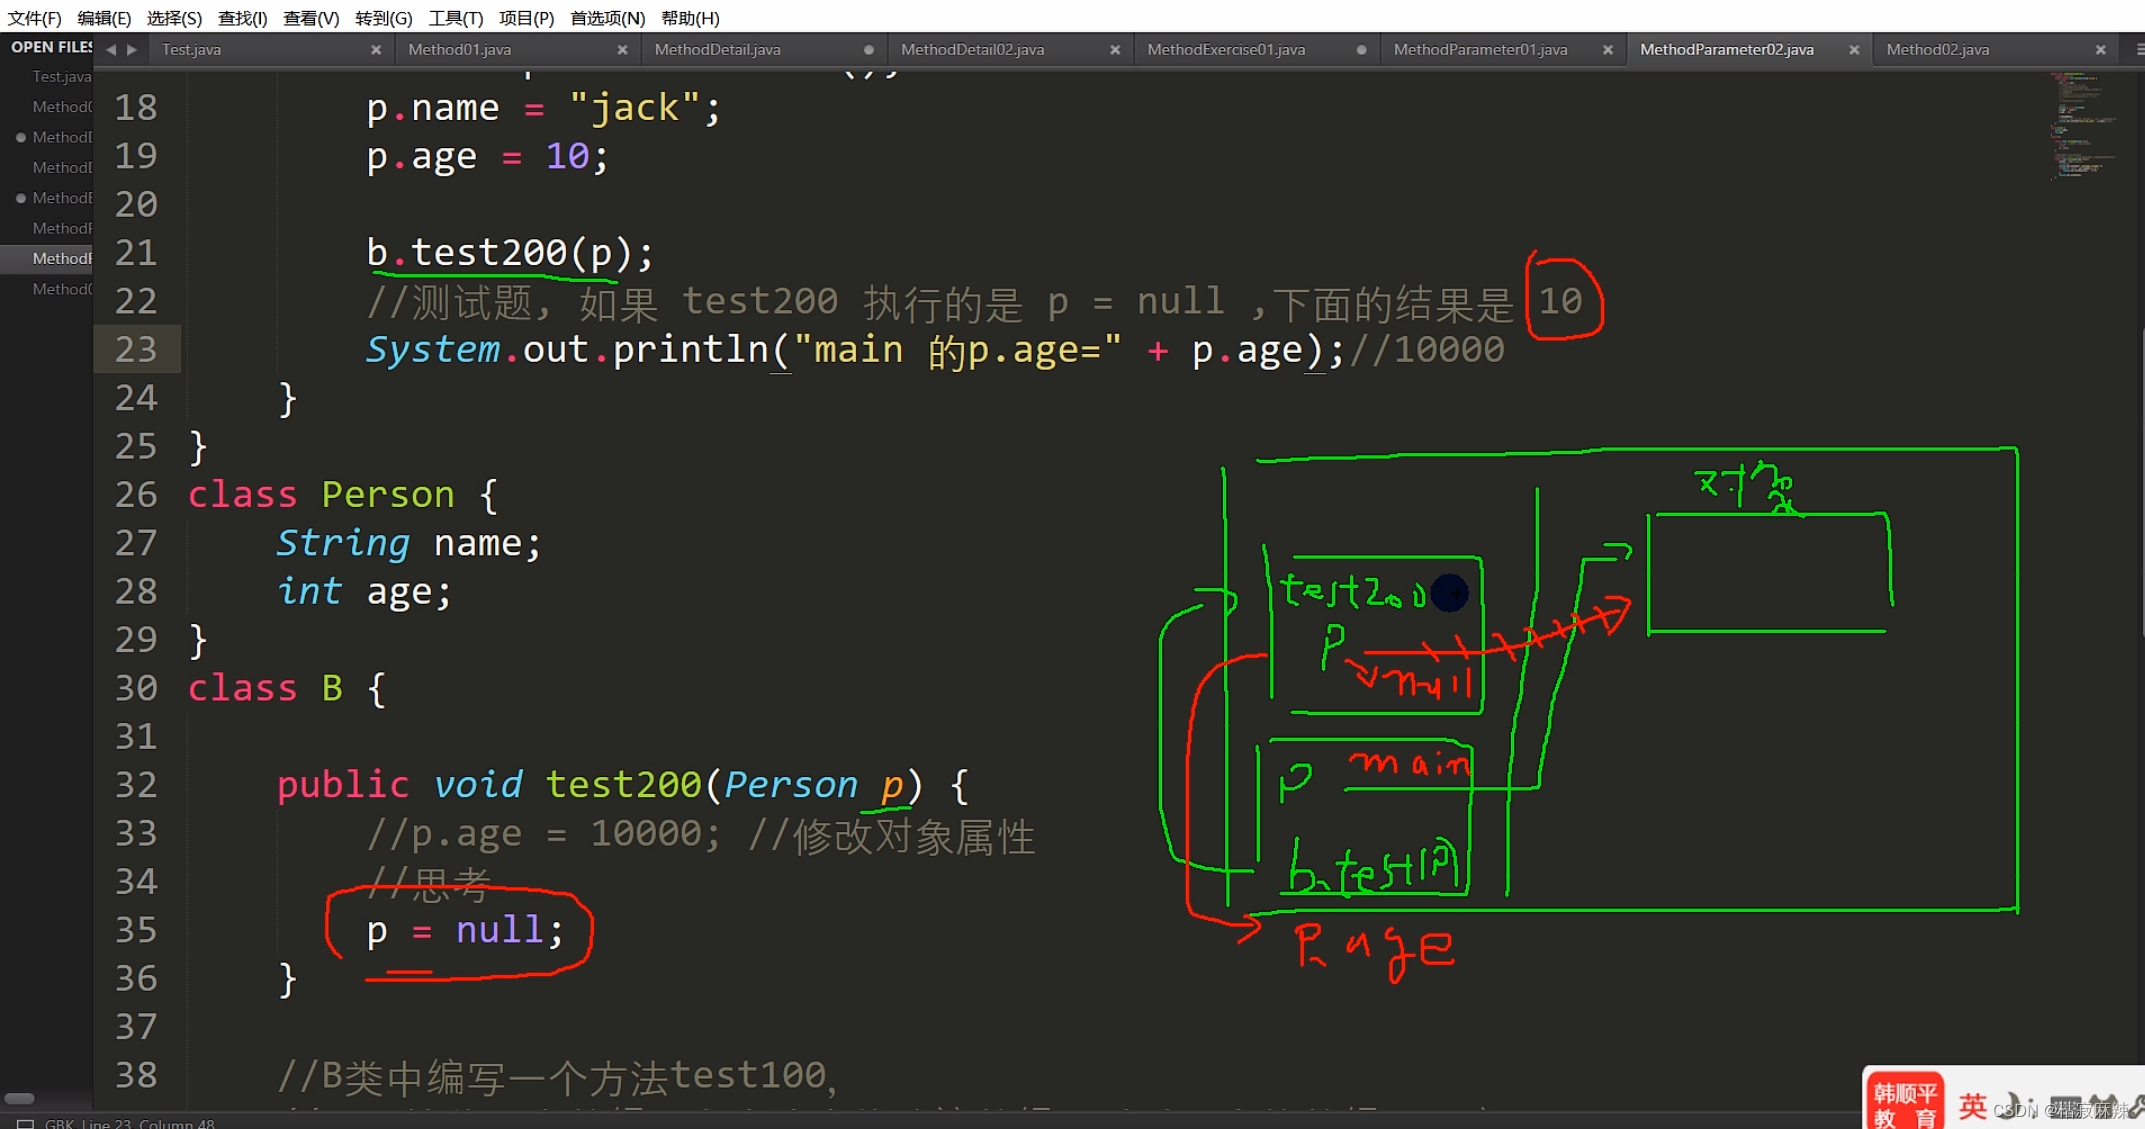
Task: Close the MethodDetail02.java tab
Action: 1115,50
